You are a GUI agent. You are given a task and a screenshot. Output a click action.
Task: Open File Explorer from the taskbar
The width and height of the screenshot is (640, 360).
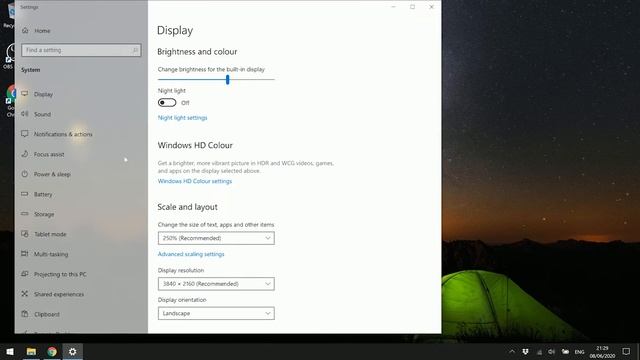(x=31, y=351)
